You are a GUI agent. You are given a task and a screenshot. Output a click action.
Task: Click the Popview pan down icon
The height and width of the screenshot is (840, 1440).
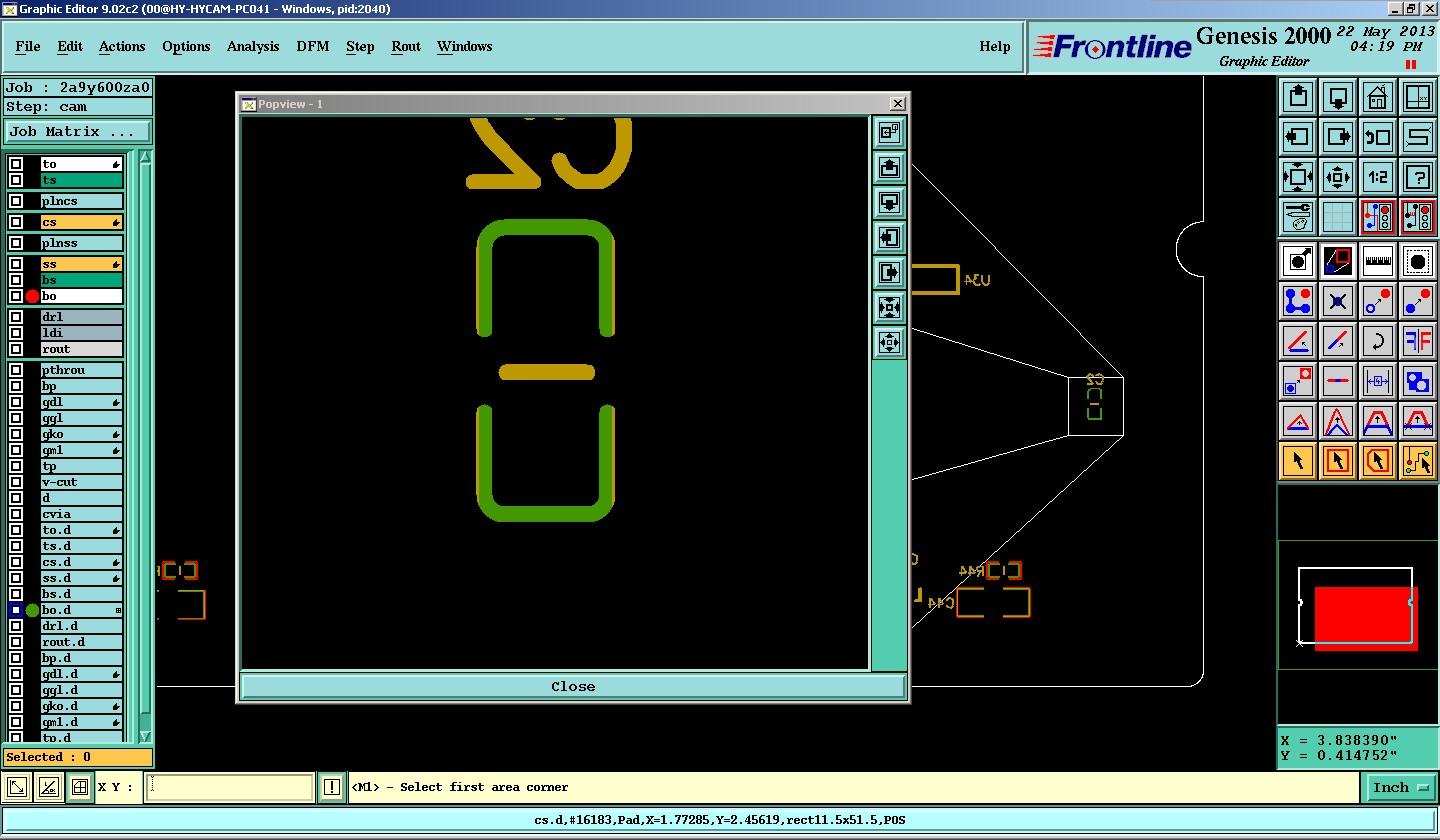pos(889,203)
